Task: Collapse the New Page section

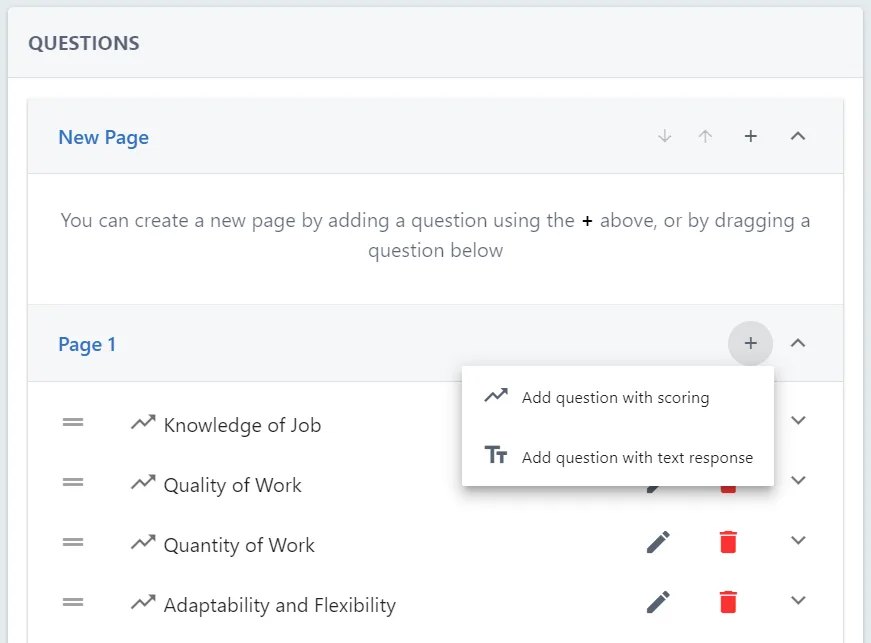Action: [798, 136]
